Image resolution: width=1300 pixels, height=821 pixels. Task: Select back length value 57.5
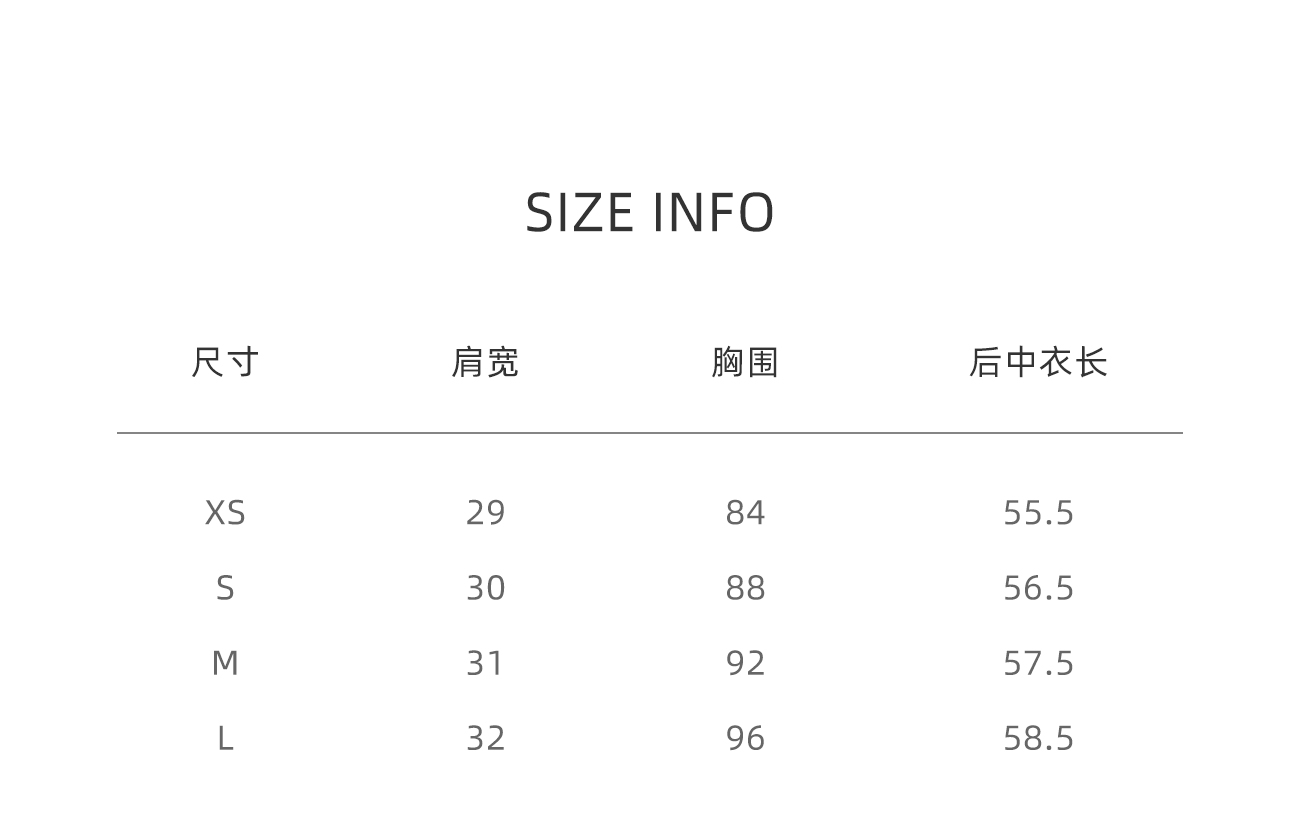pyautogui.click(x=1038, y=663)
